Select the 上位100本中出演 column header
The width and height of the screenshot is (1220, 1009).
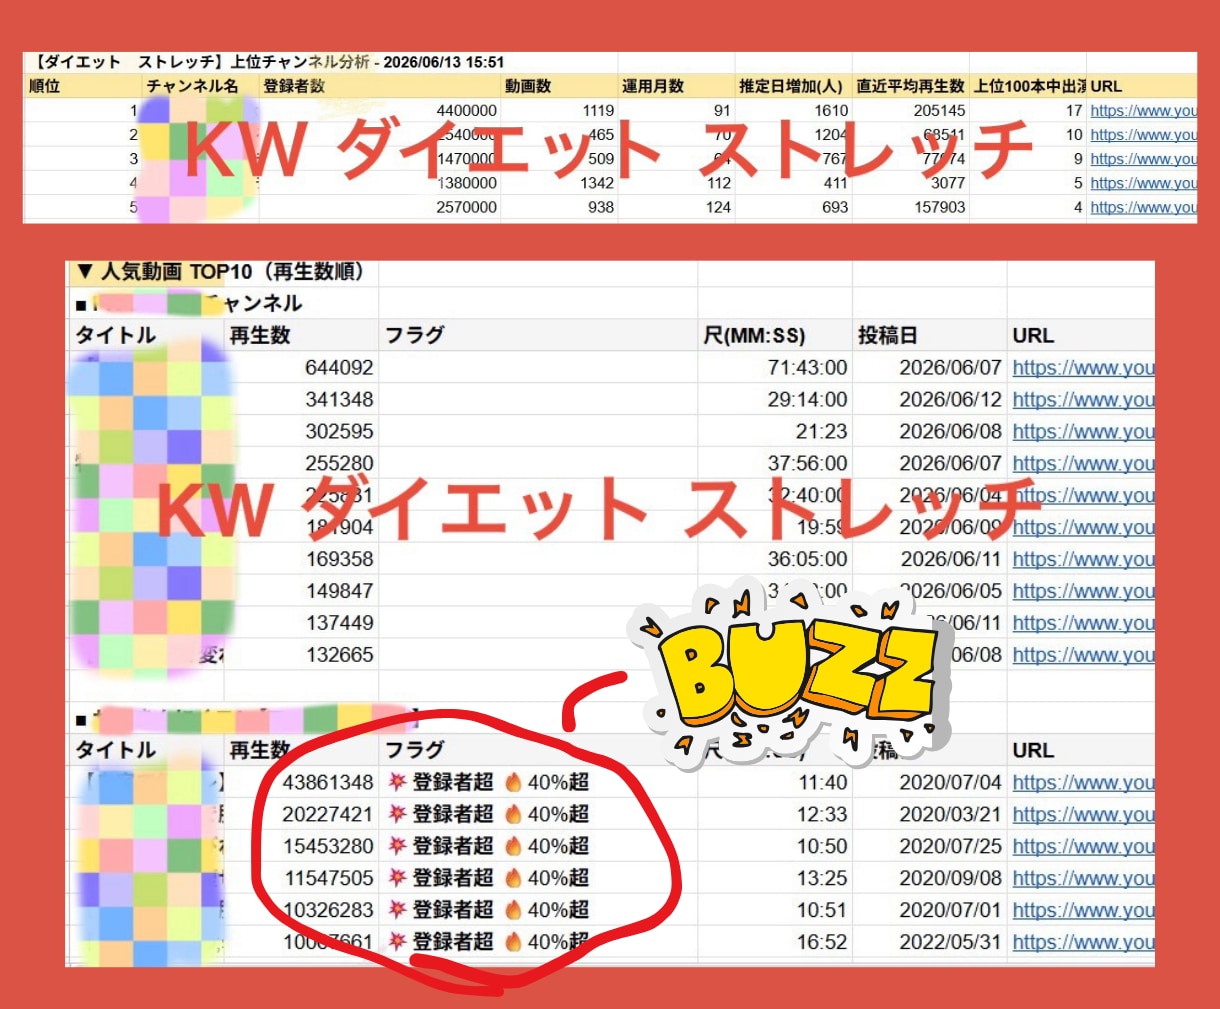click(x=1030, y=87)
